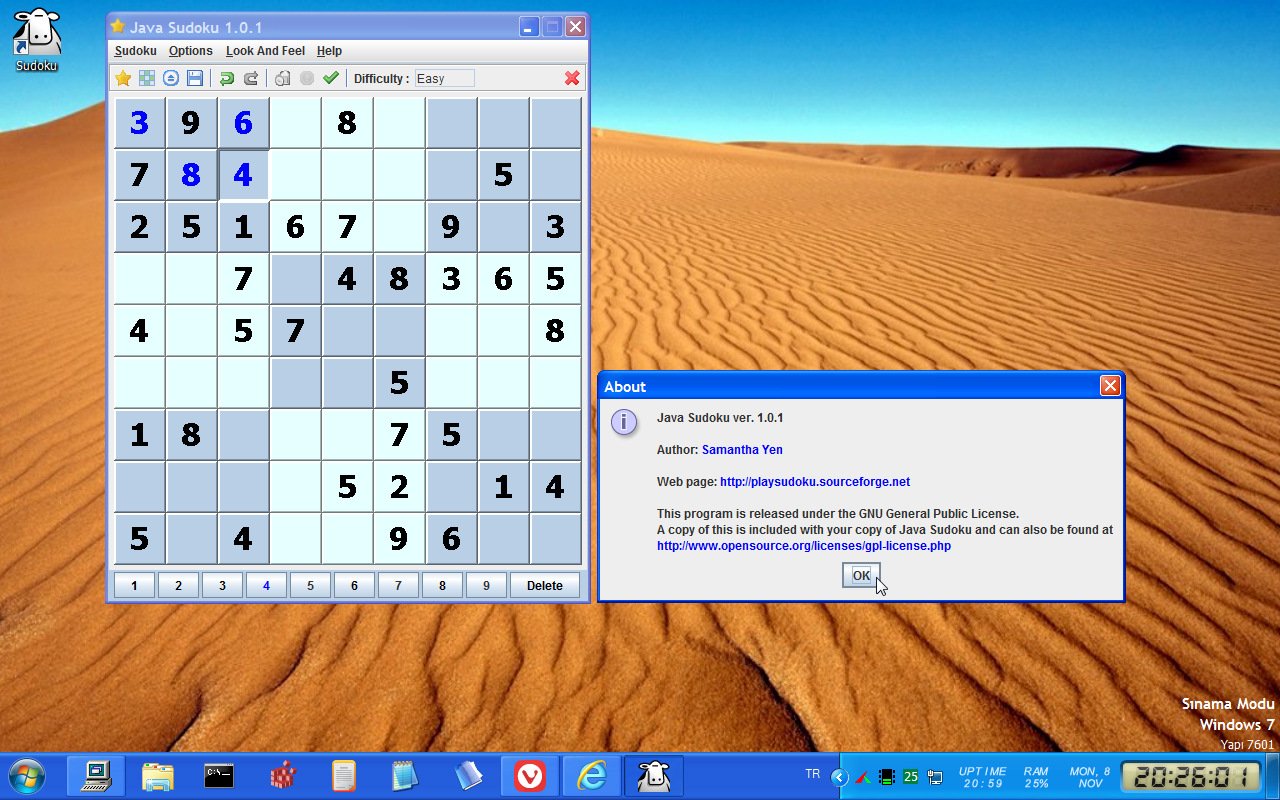The height and width of the screenshot is (800, 1280).
Task: Select number 3 on the number pad
Action: [222, 585]
